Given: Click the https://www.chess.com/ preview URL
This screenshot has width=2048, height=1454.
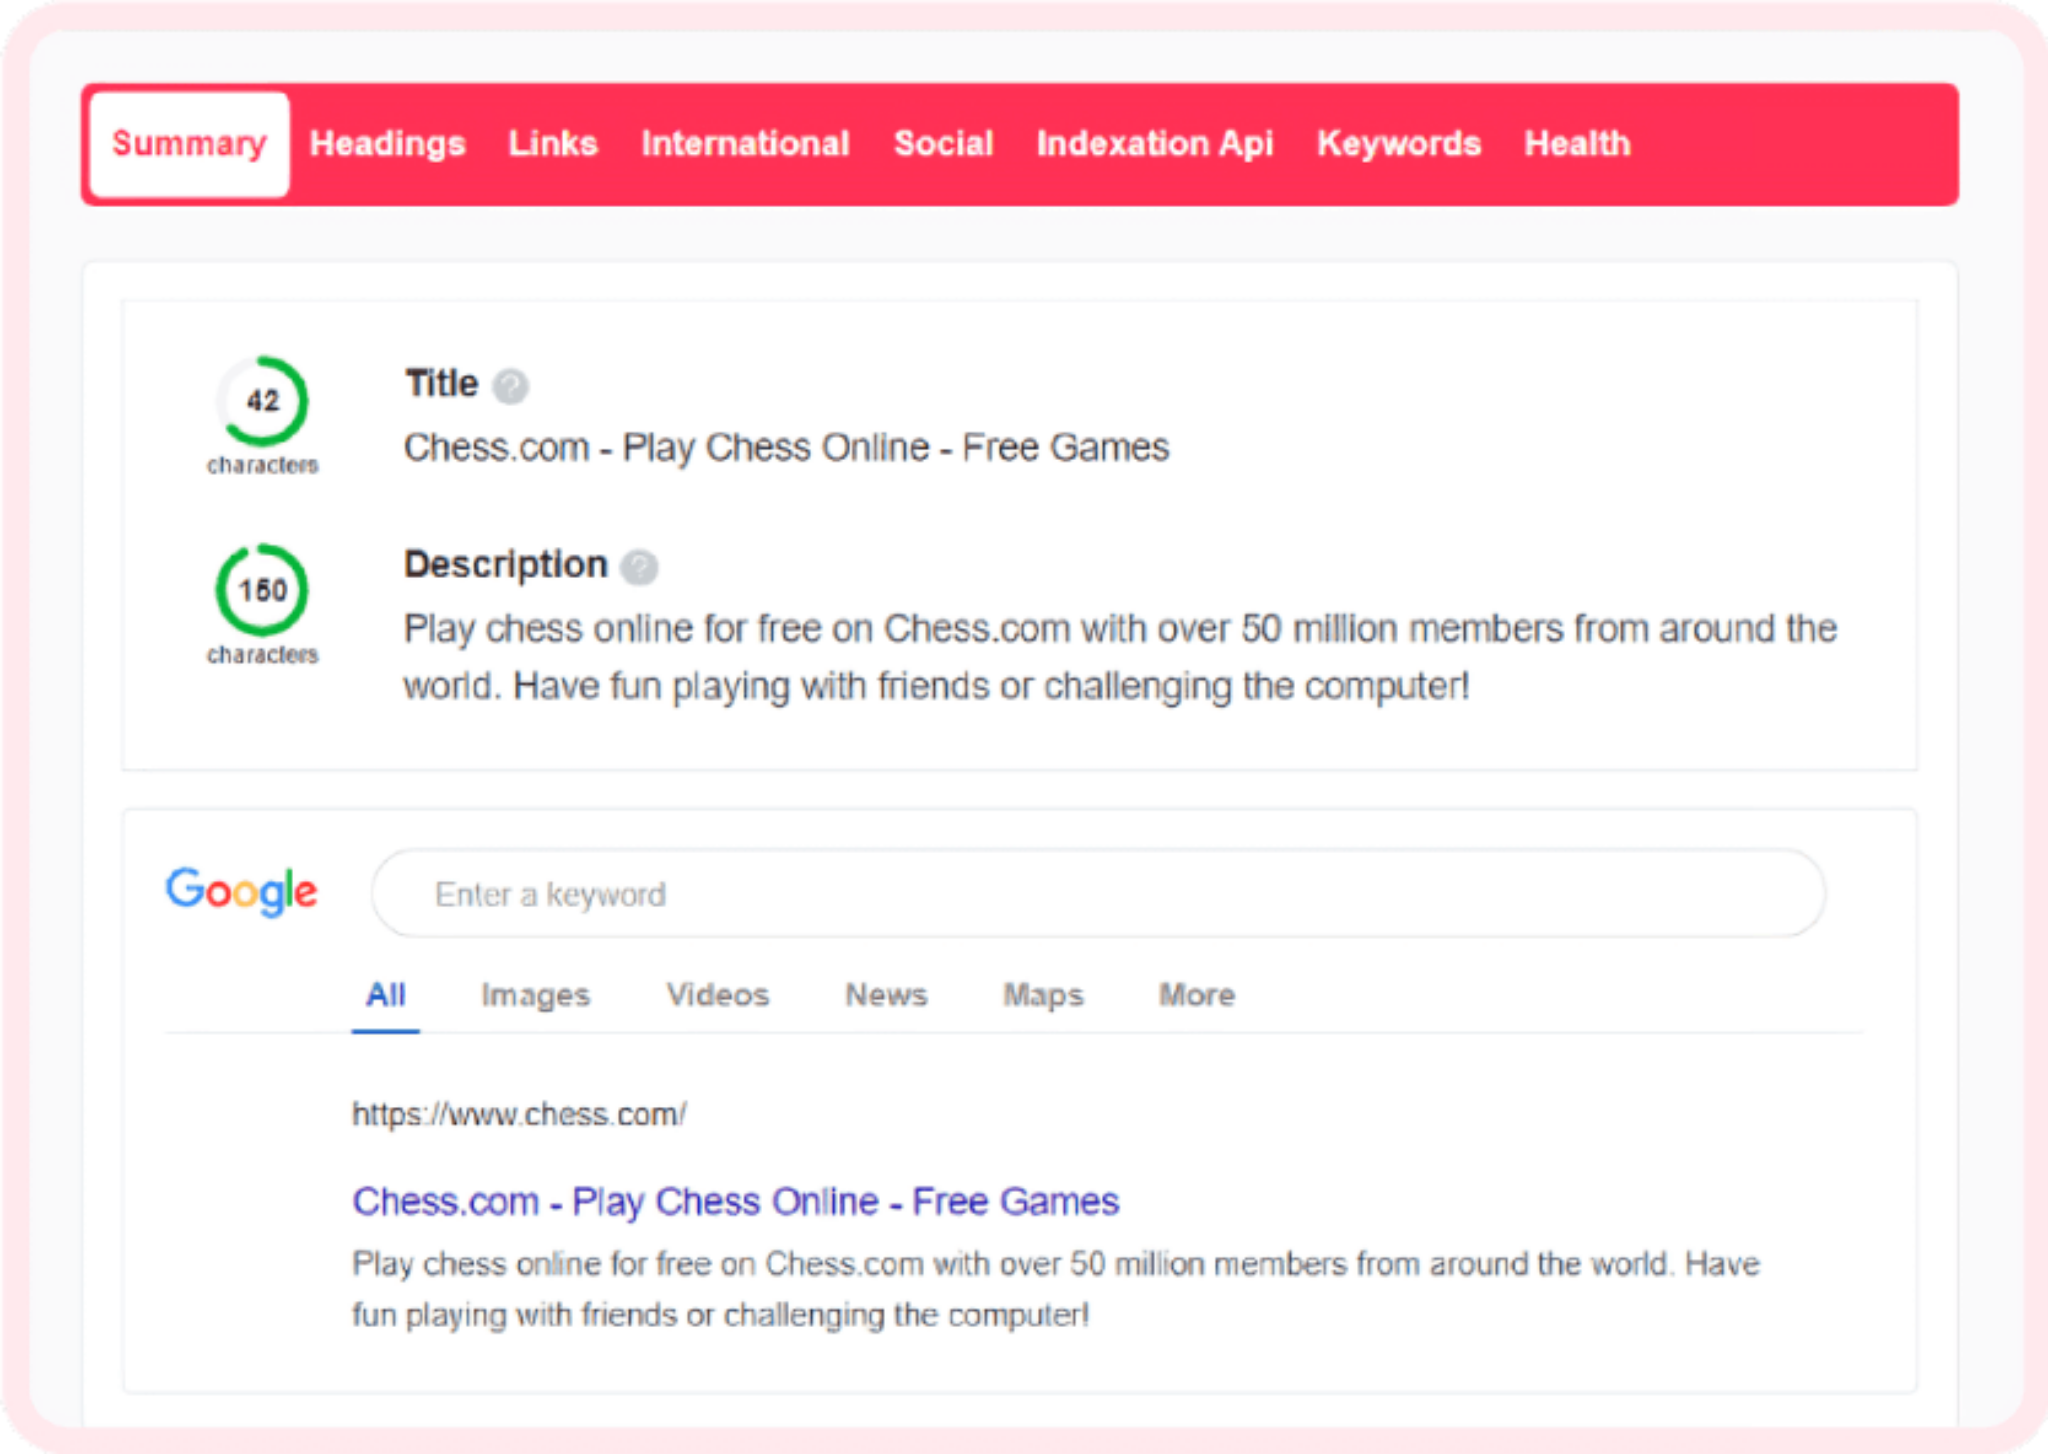Looking at the screenshot, I should tap(519, 1114).
